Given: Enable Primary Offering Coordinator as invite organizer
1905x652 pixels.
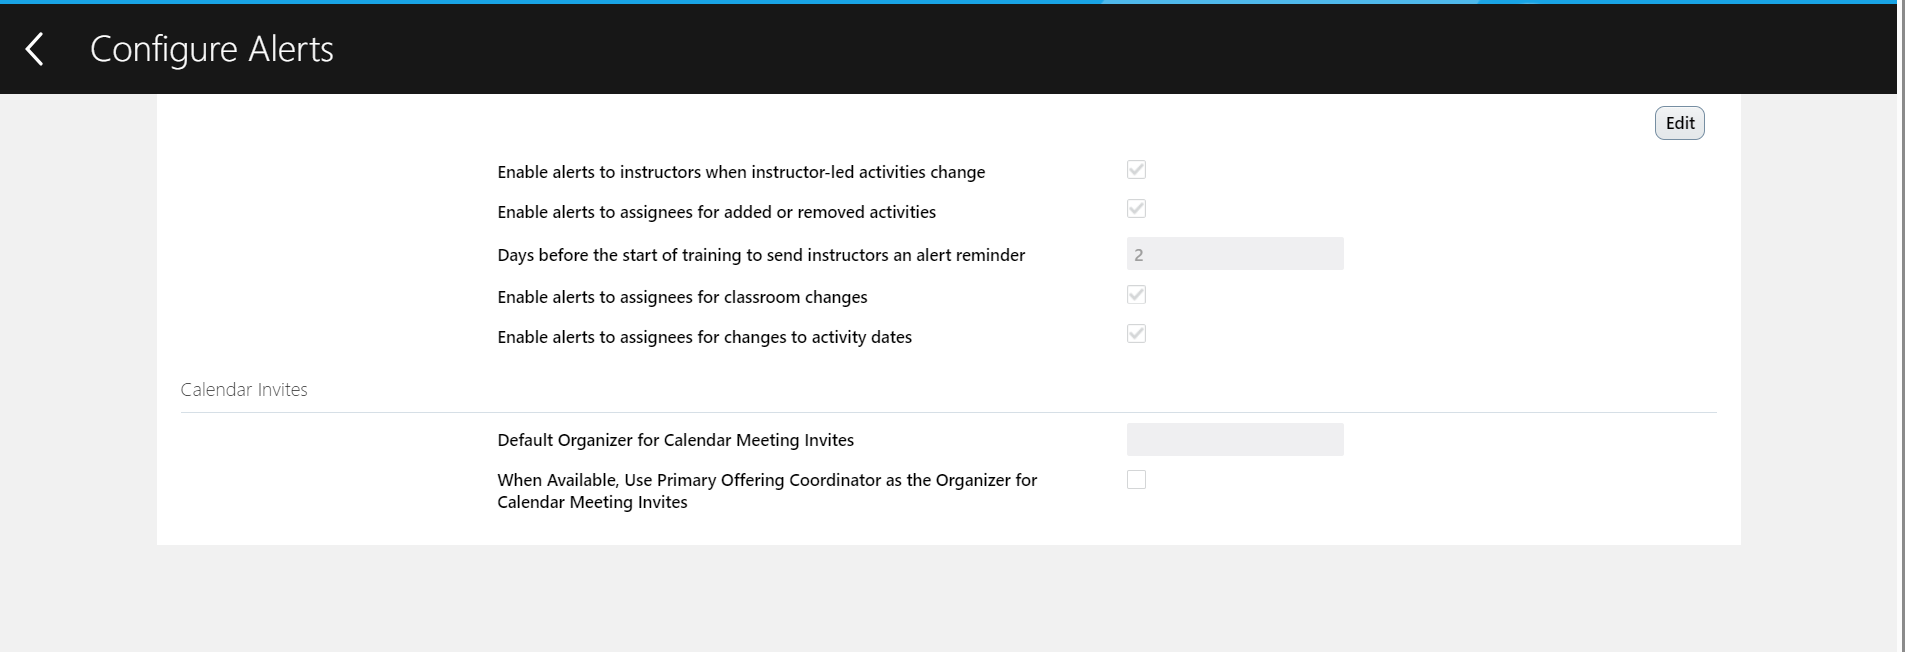Looking at the screenshot, I should [1135, 479].
